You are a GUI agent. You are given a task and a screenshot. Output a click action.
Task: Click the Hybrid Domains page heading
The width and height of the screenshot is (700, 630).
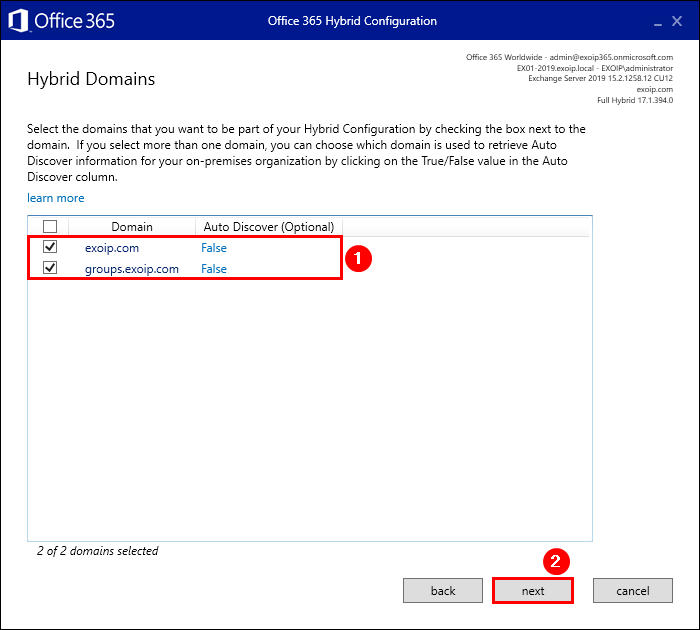pos(91,78)
